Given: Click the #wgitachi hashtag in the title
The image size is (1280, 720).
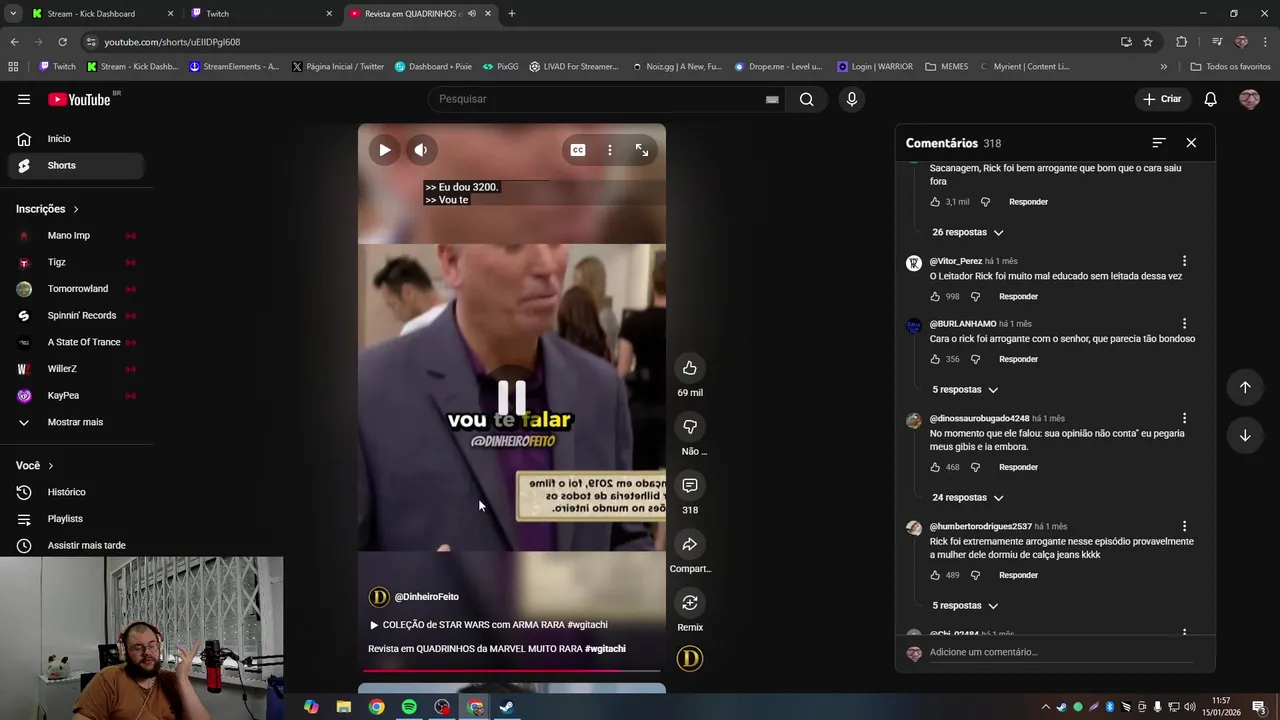Looking at the screenshot, I should coord(605,649).
